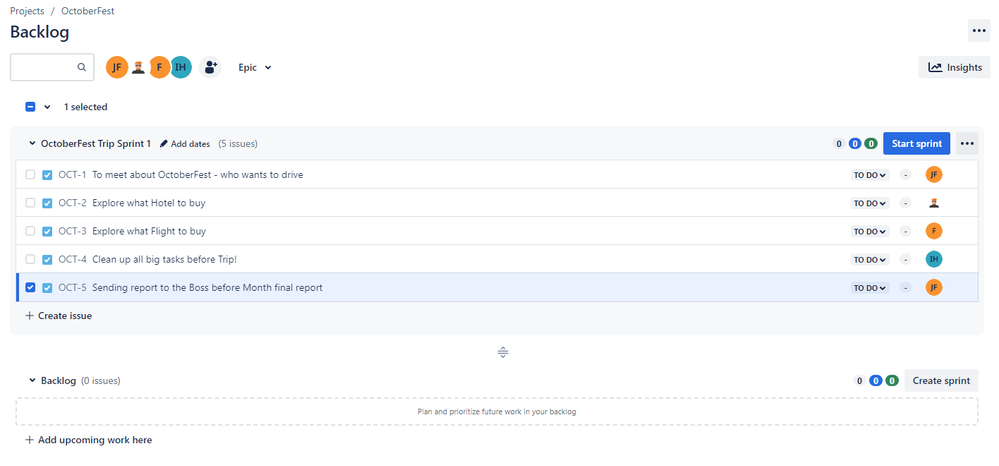The height and width of the screenshot is (466, 999).
Task: Open TO DO status dropdown for OCT-1
Action: [870, 175]
